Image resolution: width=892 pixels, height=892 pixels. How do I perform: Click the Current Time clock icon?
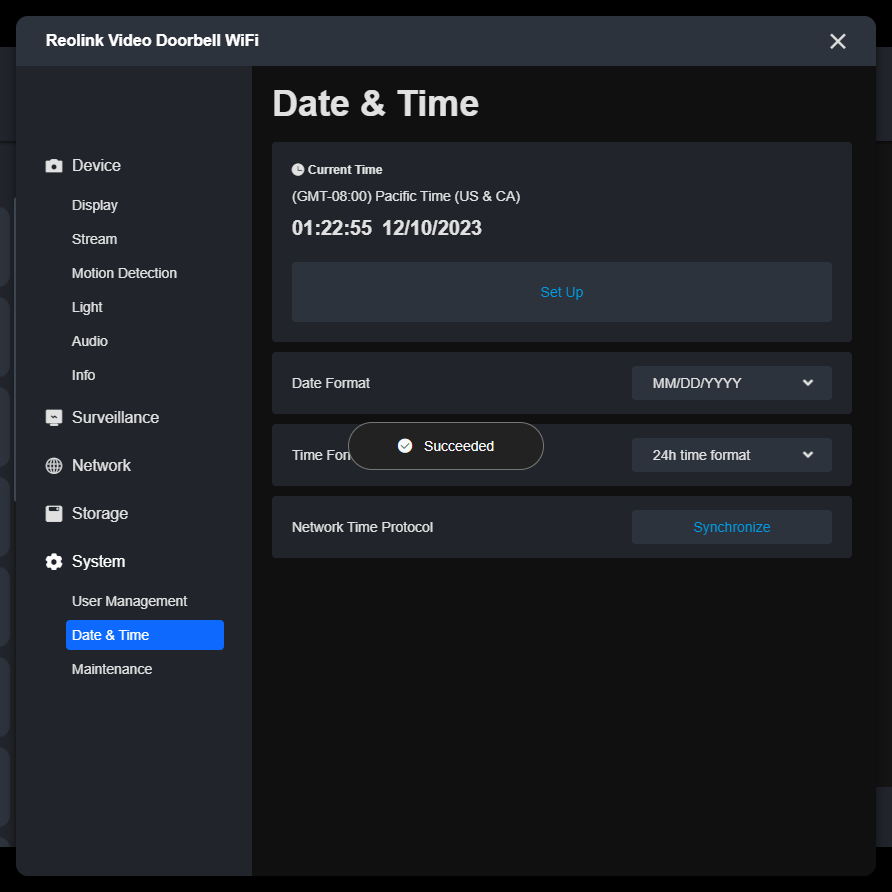click(x=298, y=170)
